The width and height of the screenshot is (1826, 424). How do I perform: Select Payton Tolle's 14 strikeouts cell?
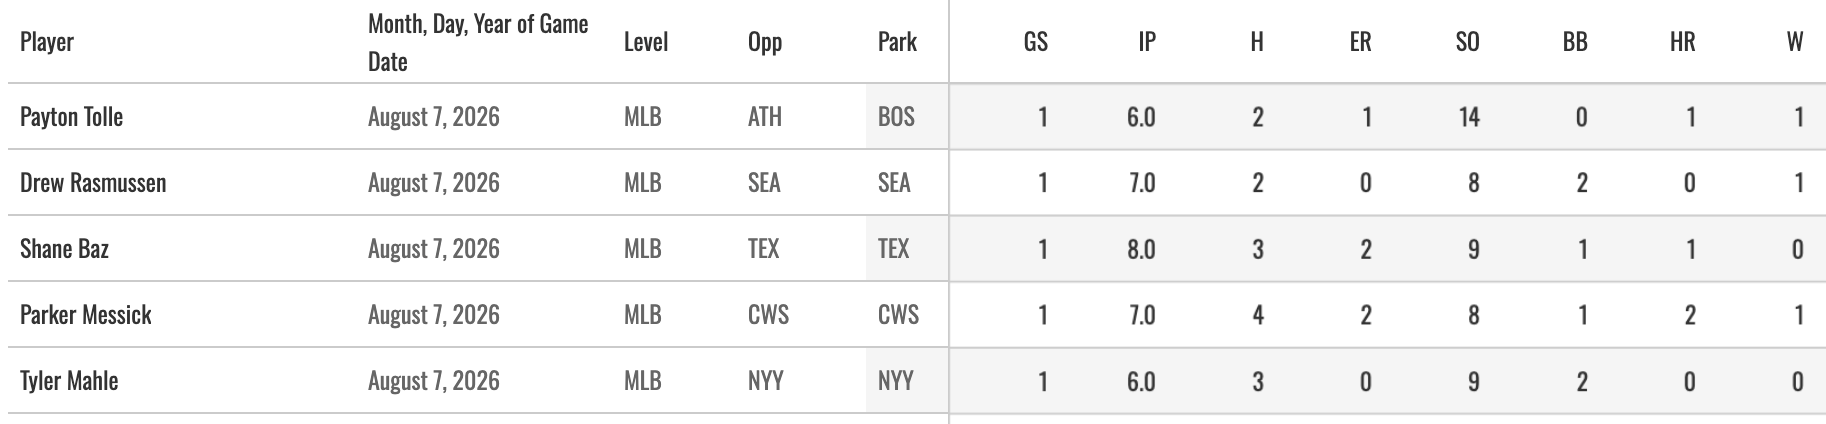1468,117
